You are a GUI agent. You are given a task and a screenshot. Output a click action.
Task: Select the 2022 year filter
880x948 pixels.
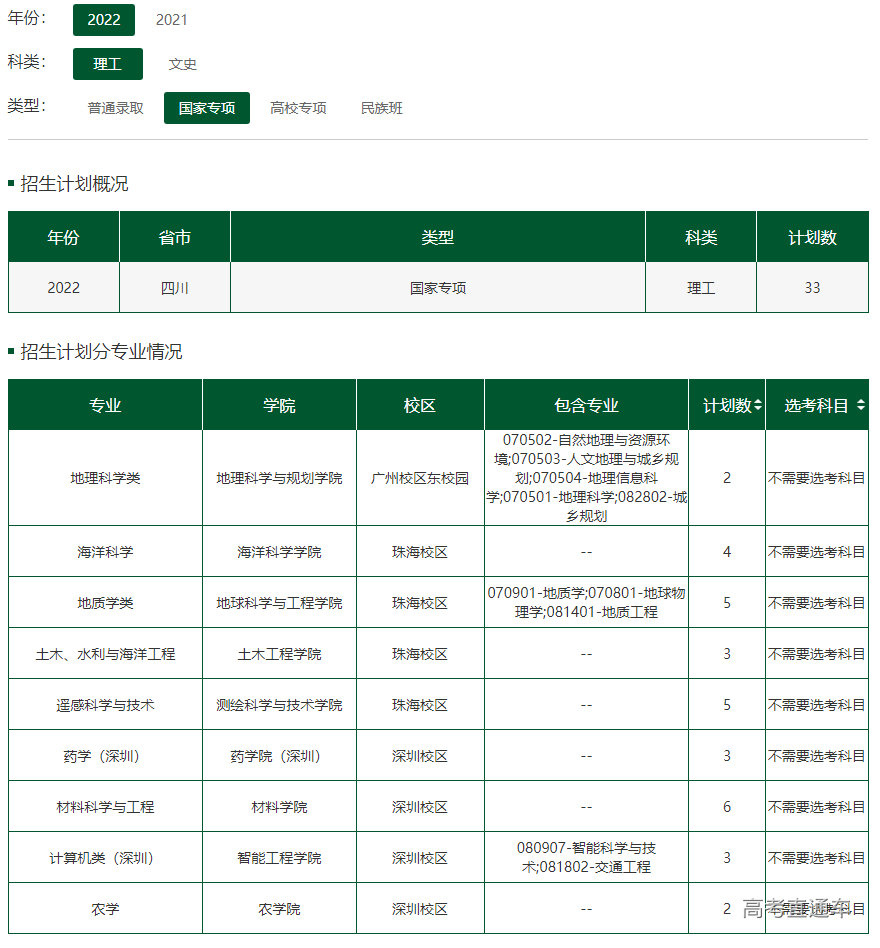(x=103, y=19)
